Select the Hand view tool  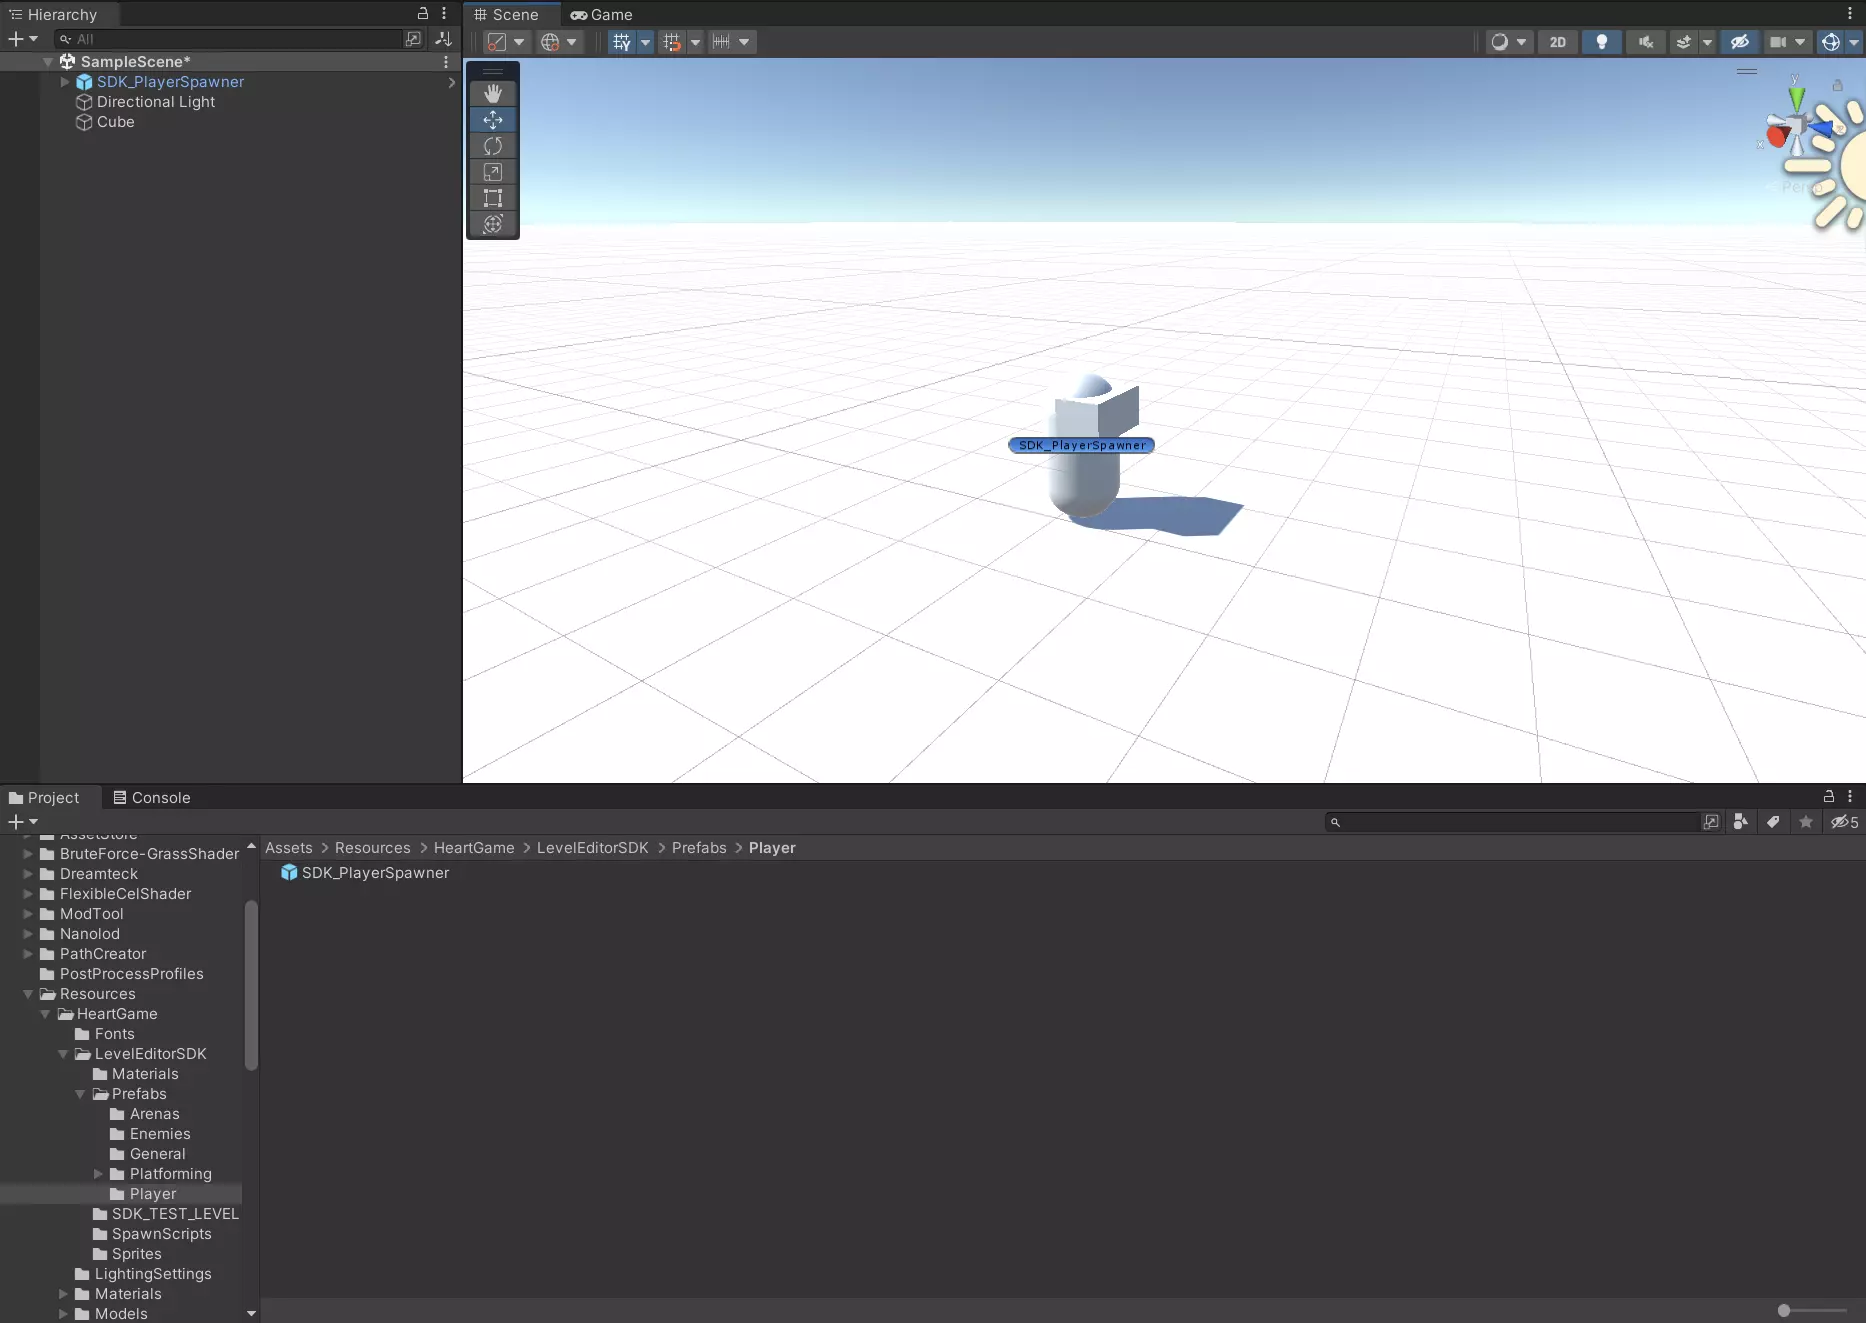pos(493,93)
